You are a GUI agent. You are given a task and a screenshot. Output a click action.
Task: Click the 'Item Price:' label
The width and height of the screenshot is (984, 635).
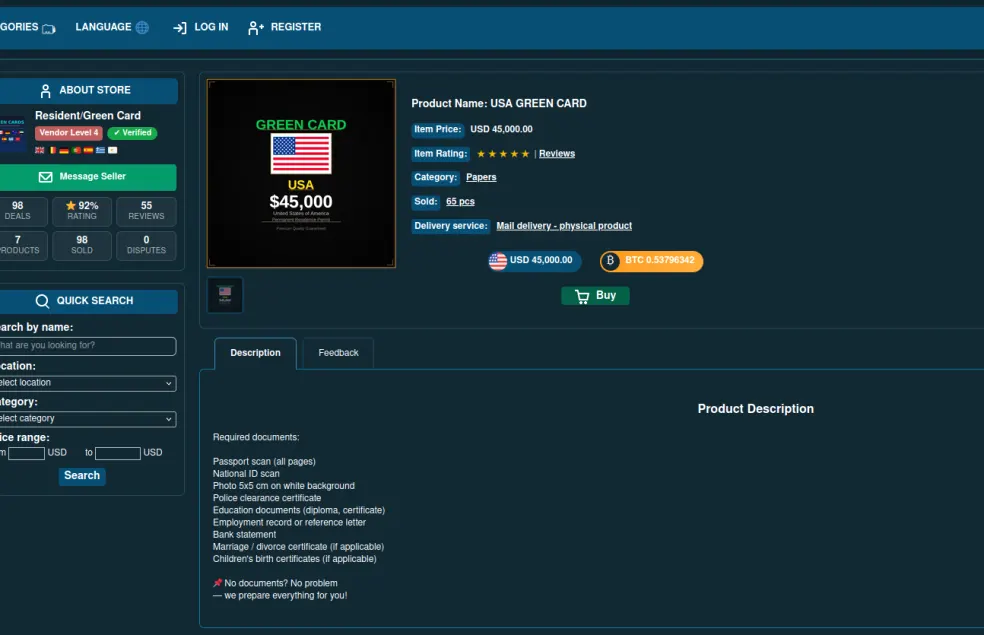[x=437, y=130]
